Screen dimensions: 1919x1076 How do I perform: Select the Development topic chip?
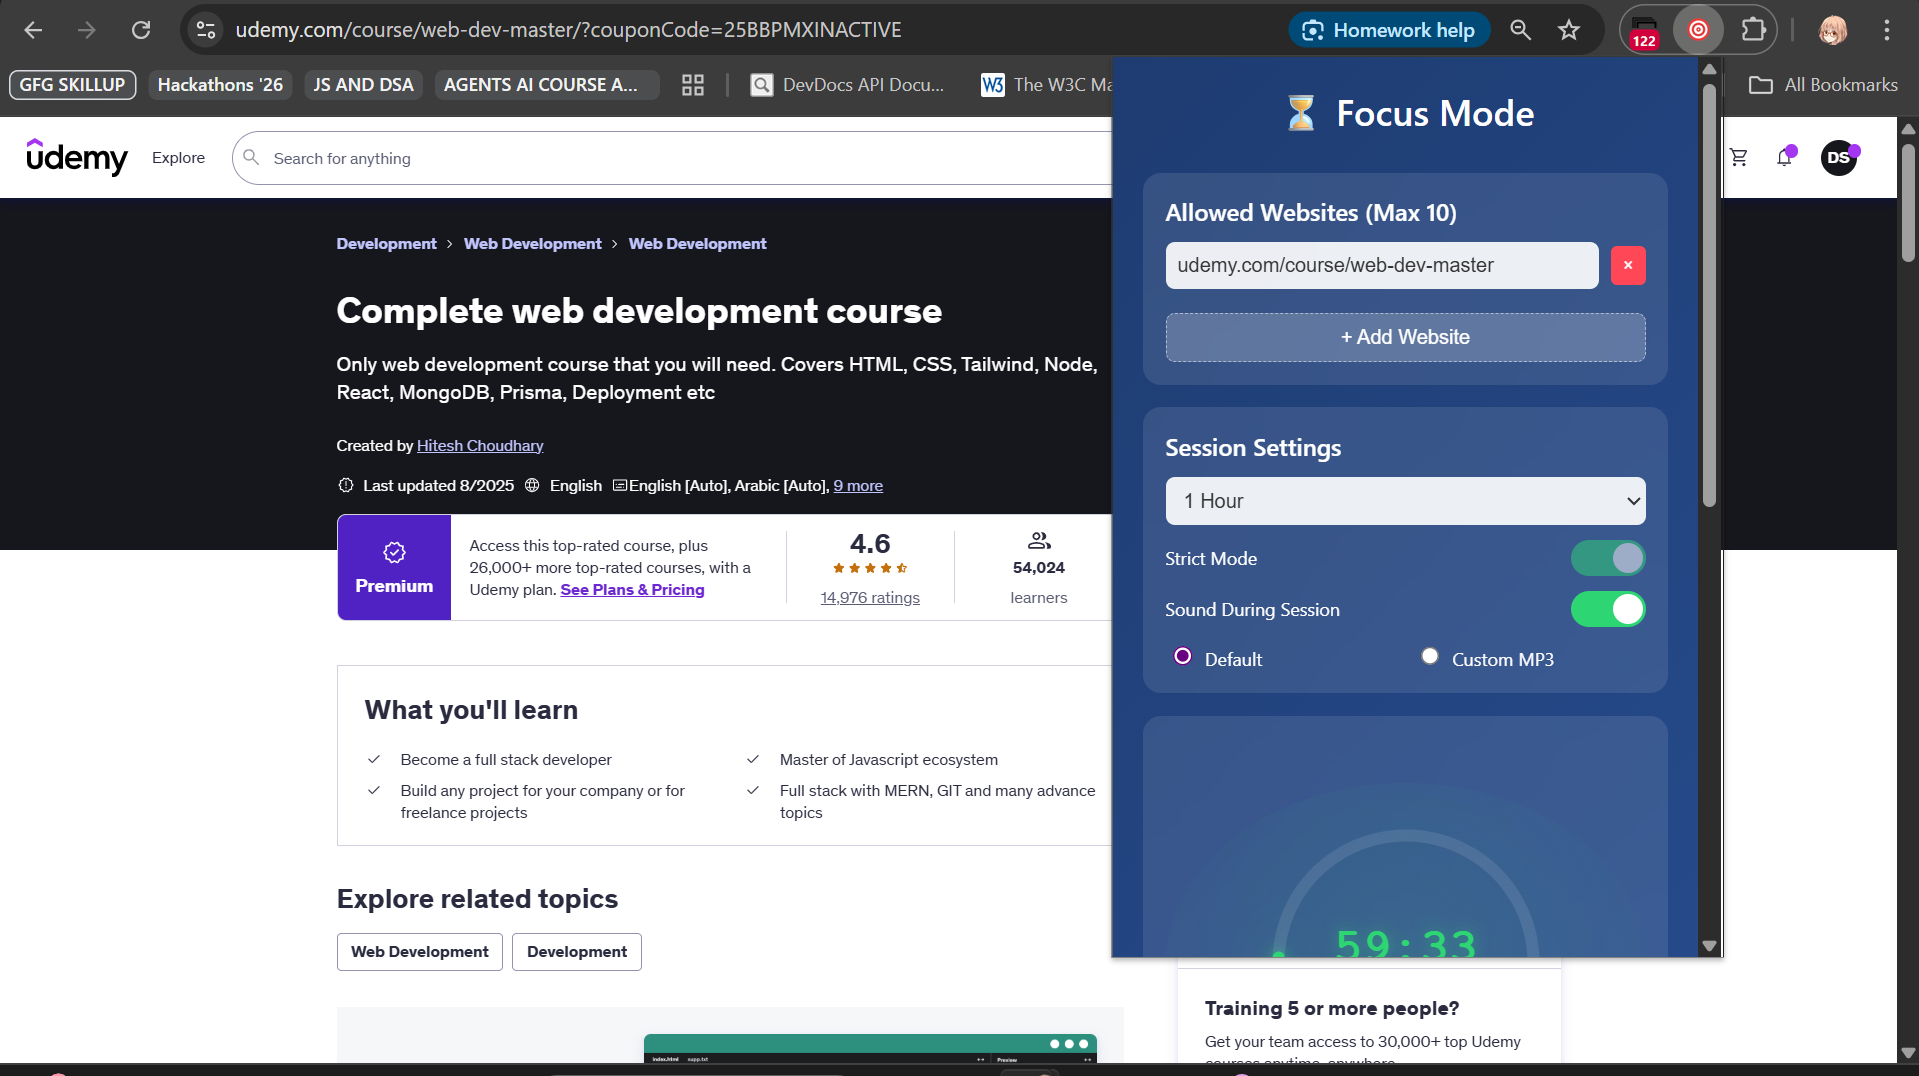(x=577, y=952)
